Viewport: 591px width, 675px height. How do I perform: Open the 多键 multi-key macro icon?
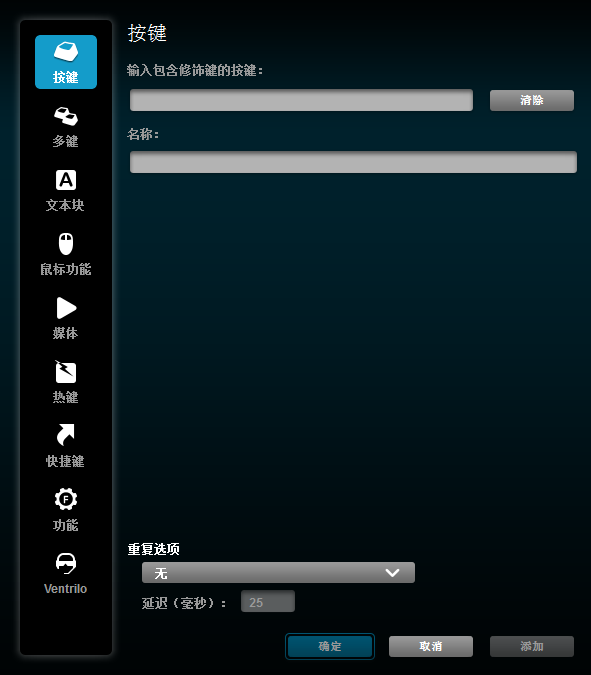pyautogui.click(x=66, y=116)
